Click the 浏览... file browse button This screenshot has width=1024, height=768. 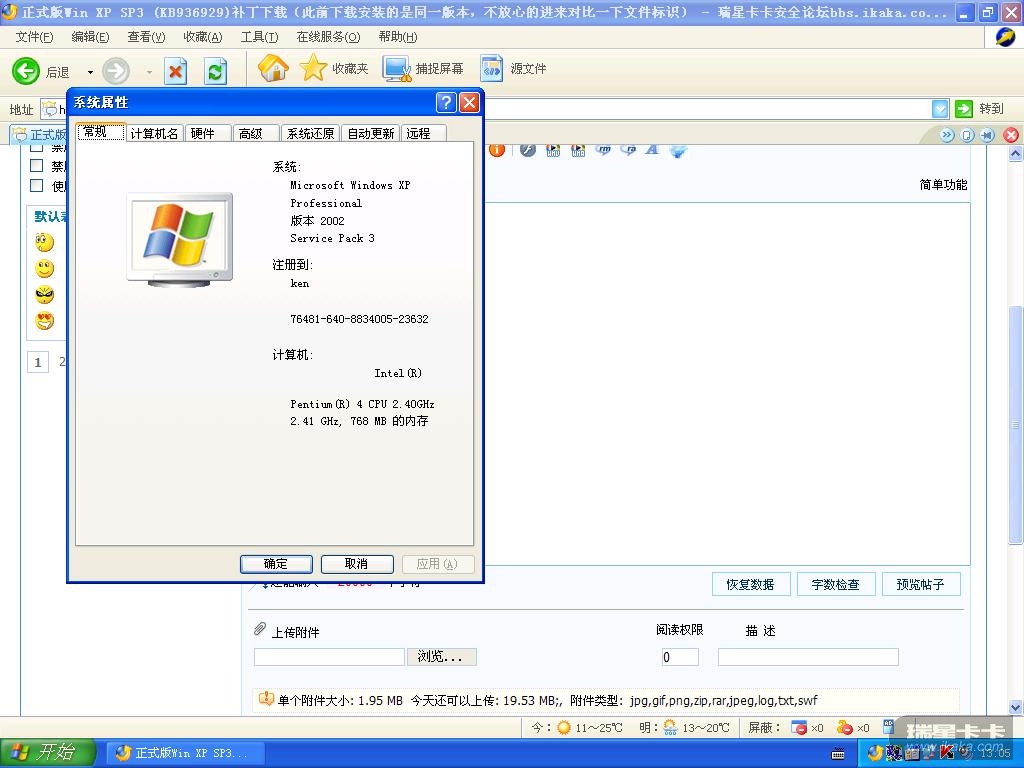pos(441,656)
